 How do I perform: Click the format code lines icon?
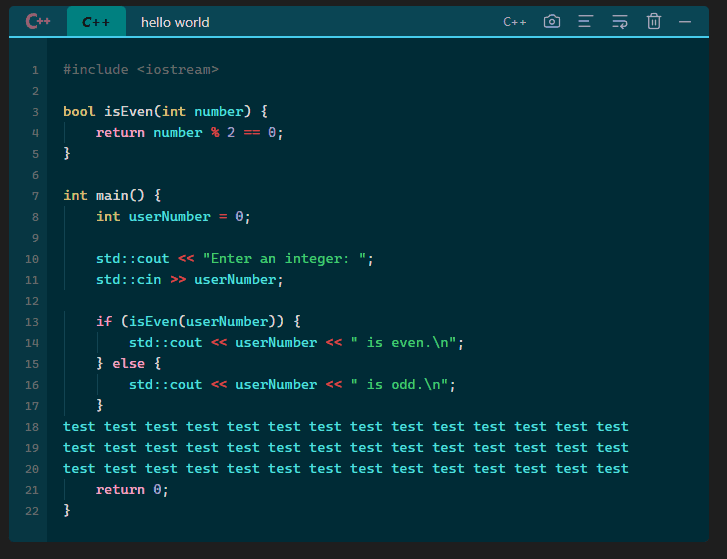[586, 21]
